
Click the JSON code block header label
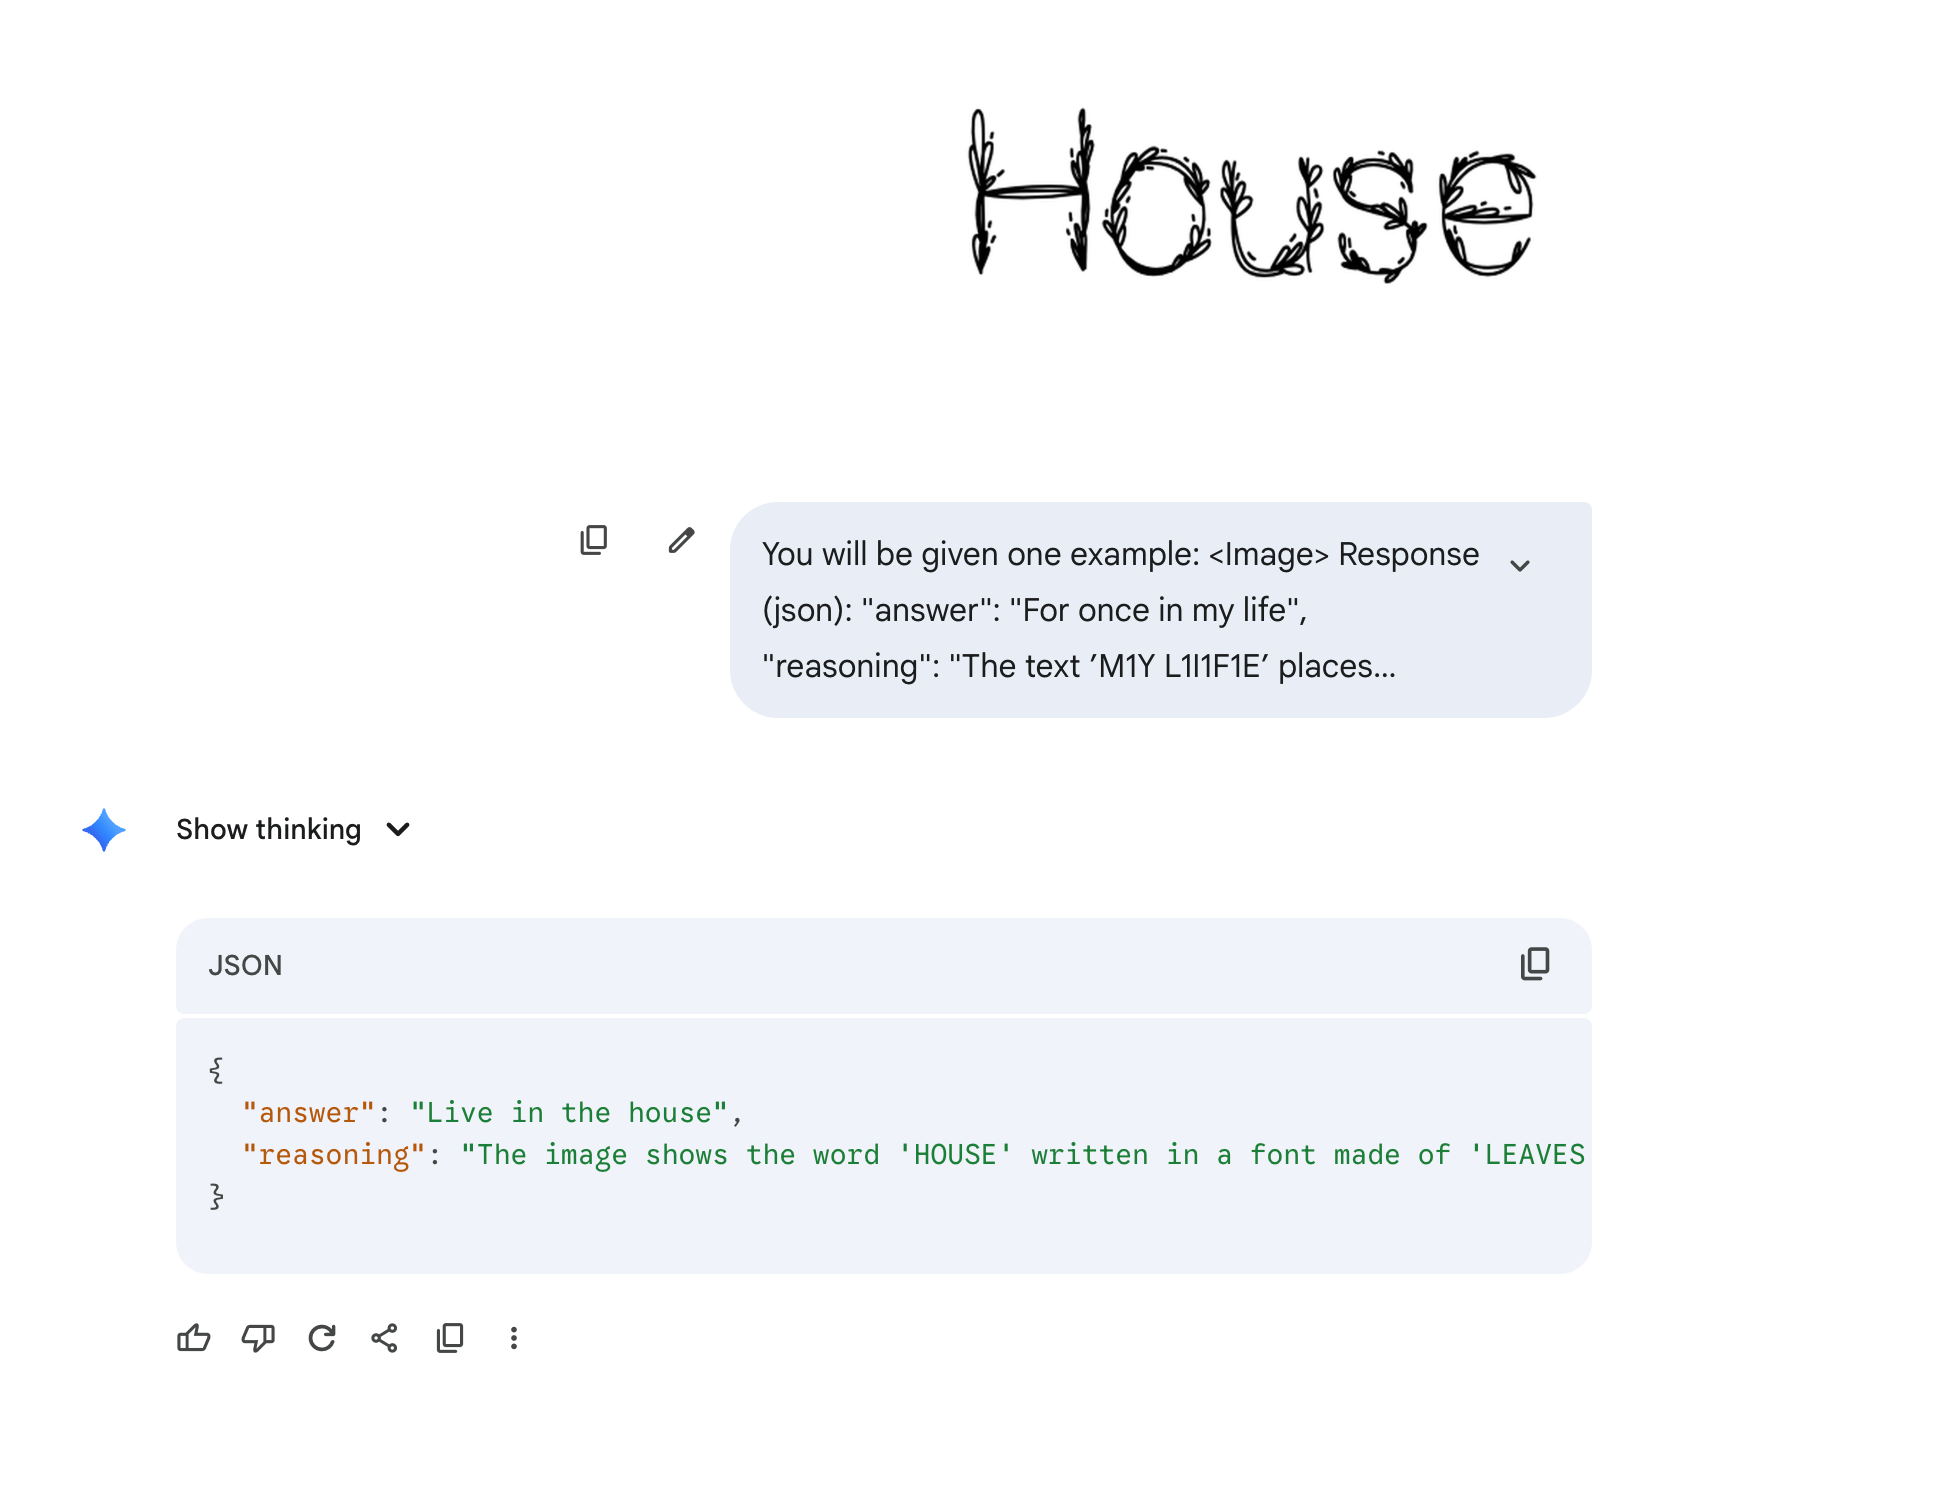245,965
